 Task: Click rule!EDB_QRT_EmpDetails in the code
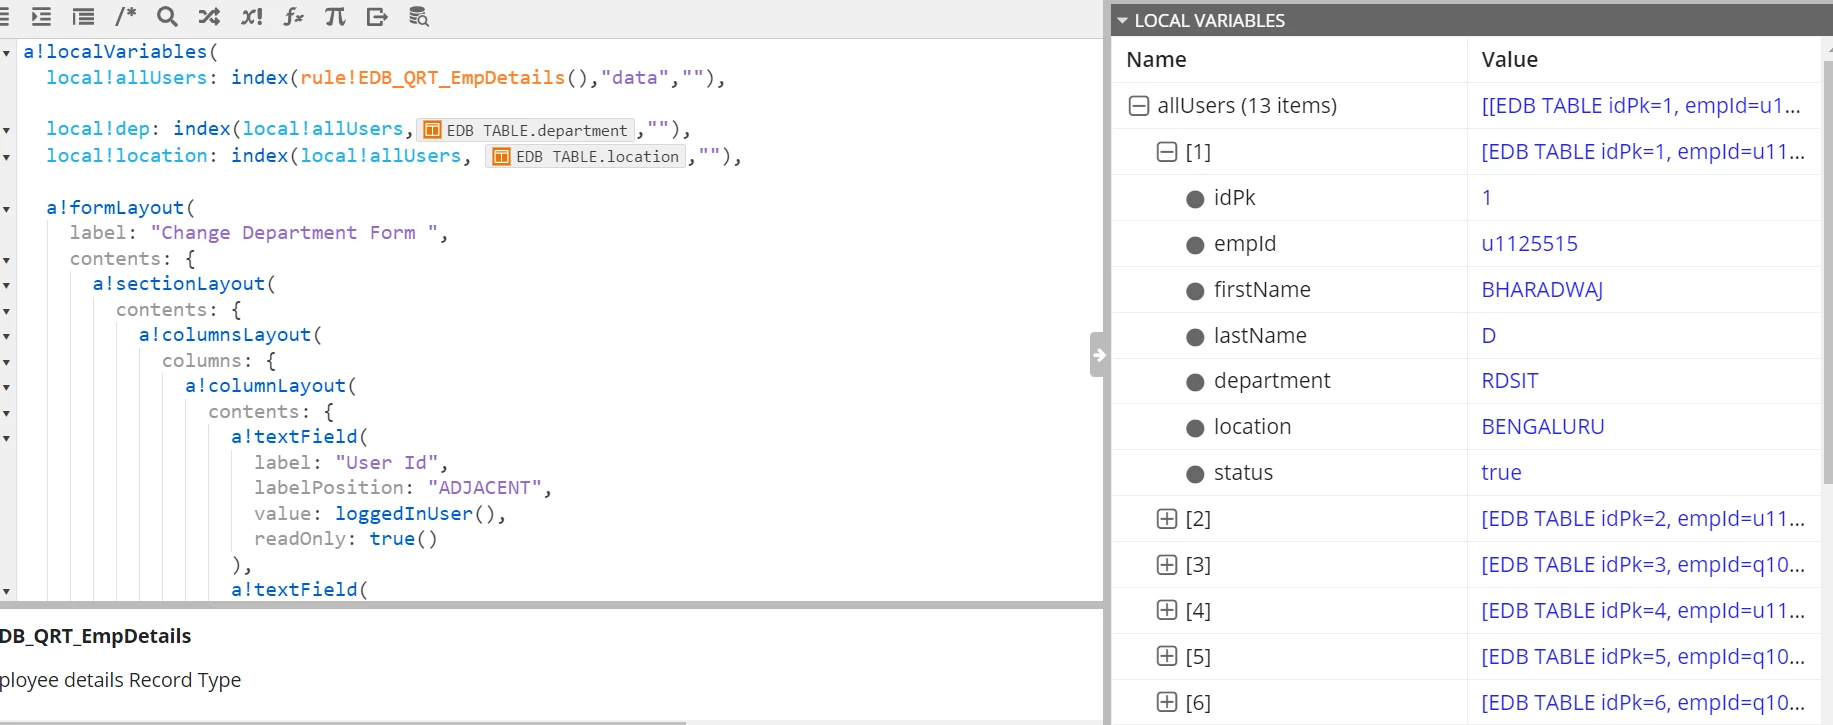click(433, 77)
